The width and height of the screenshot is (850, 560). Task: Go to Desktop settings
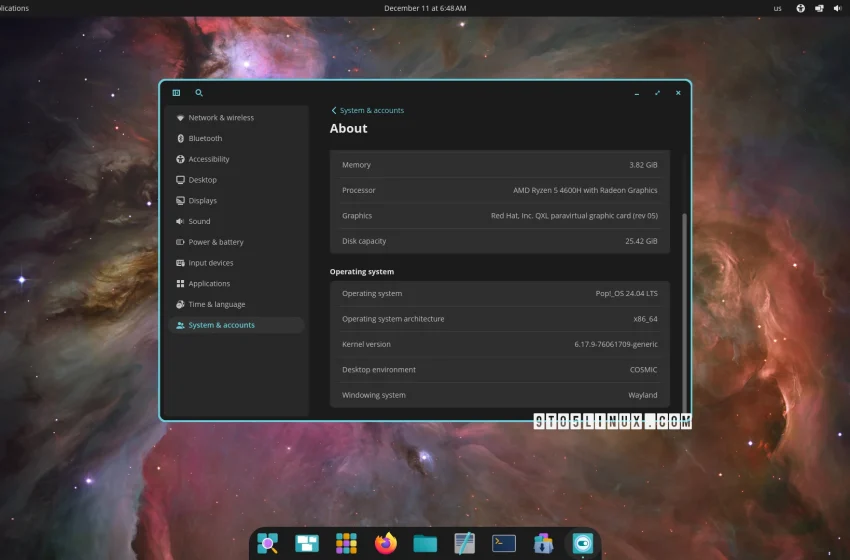coord(236,179)
